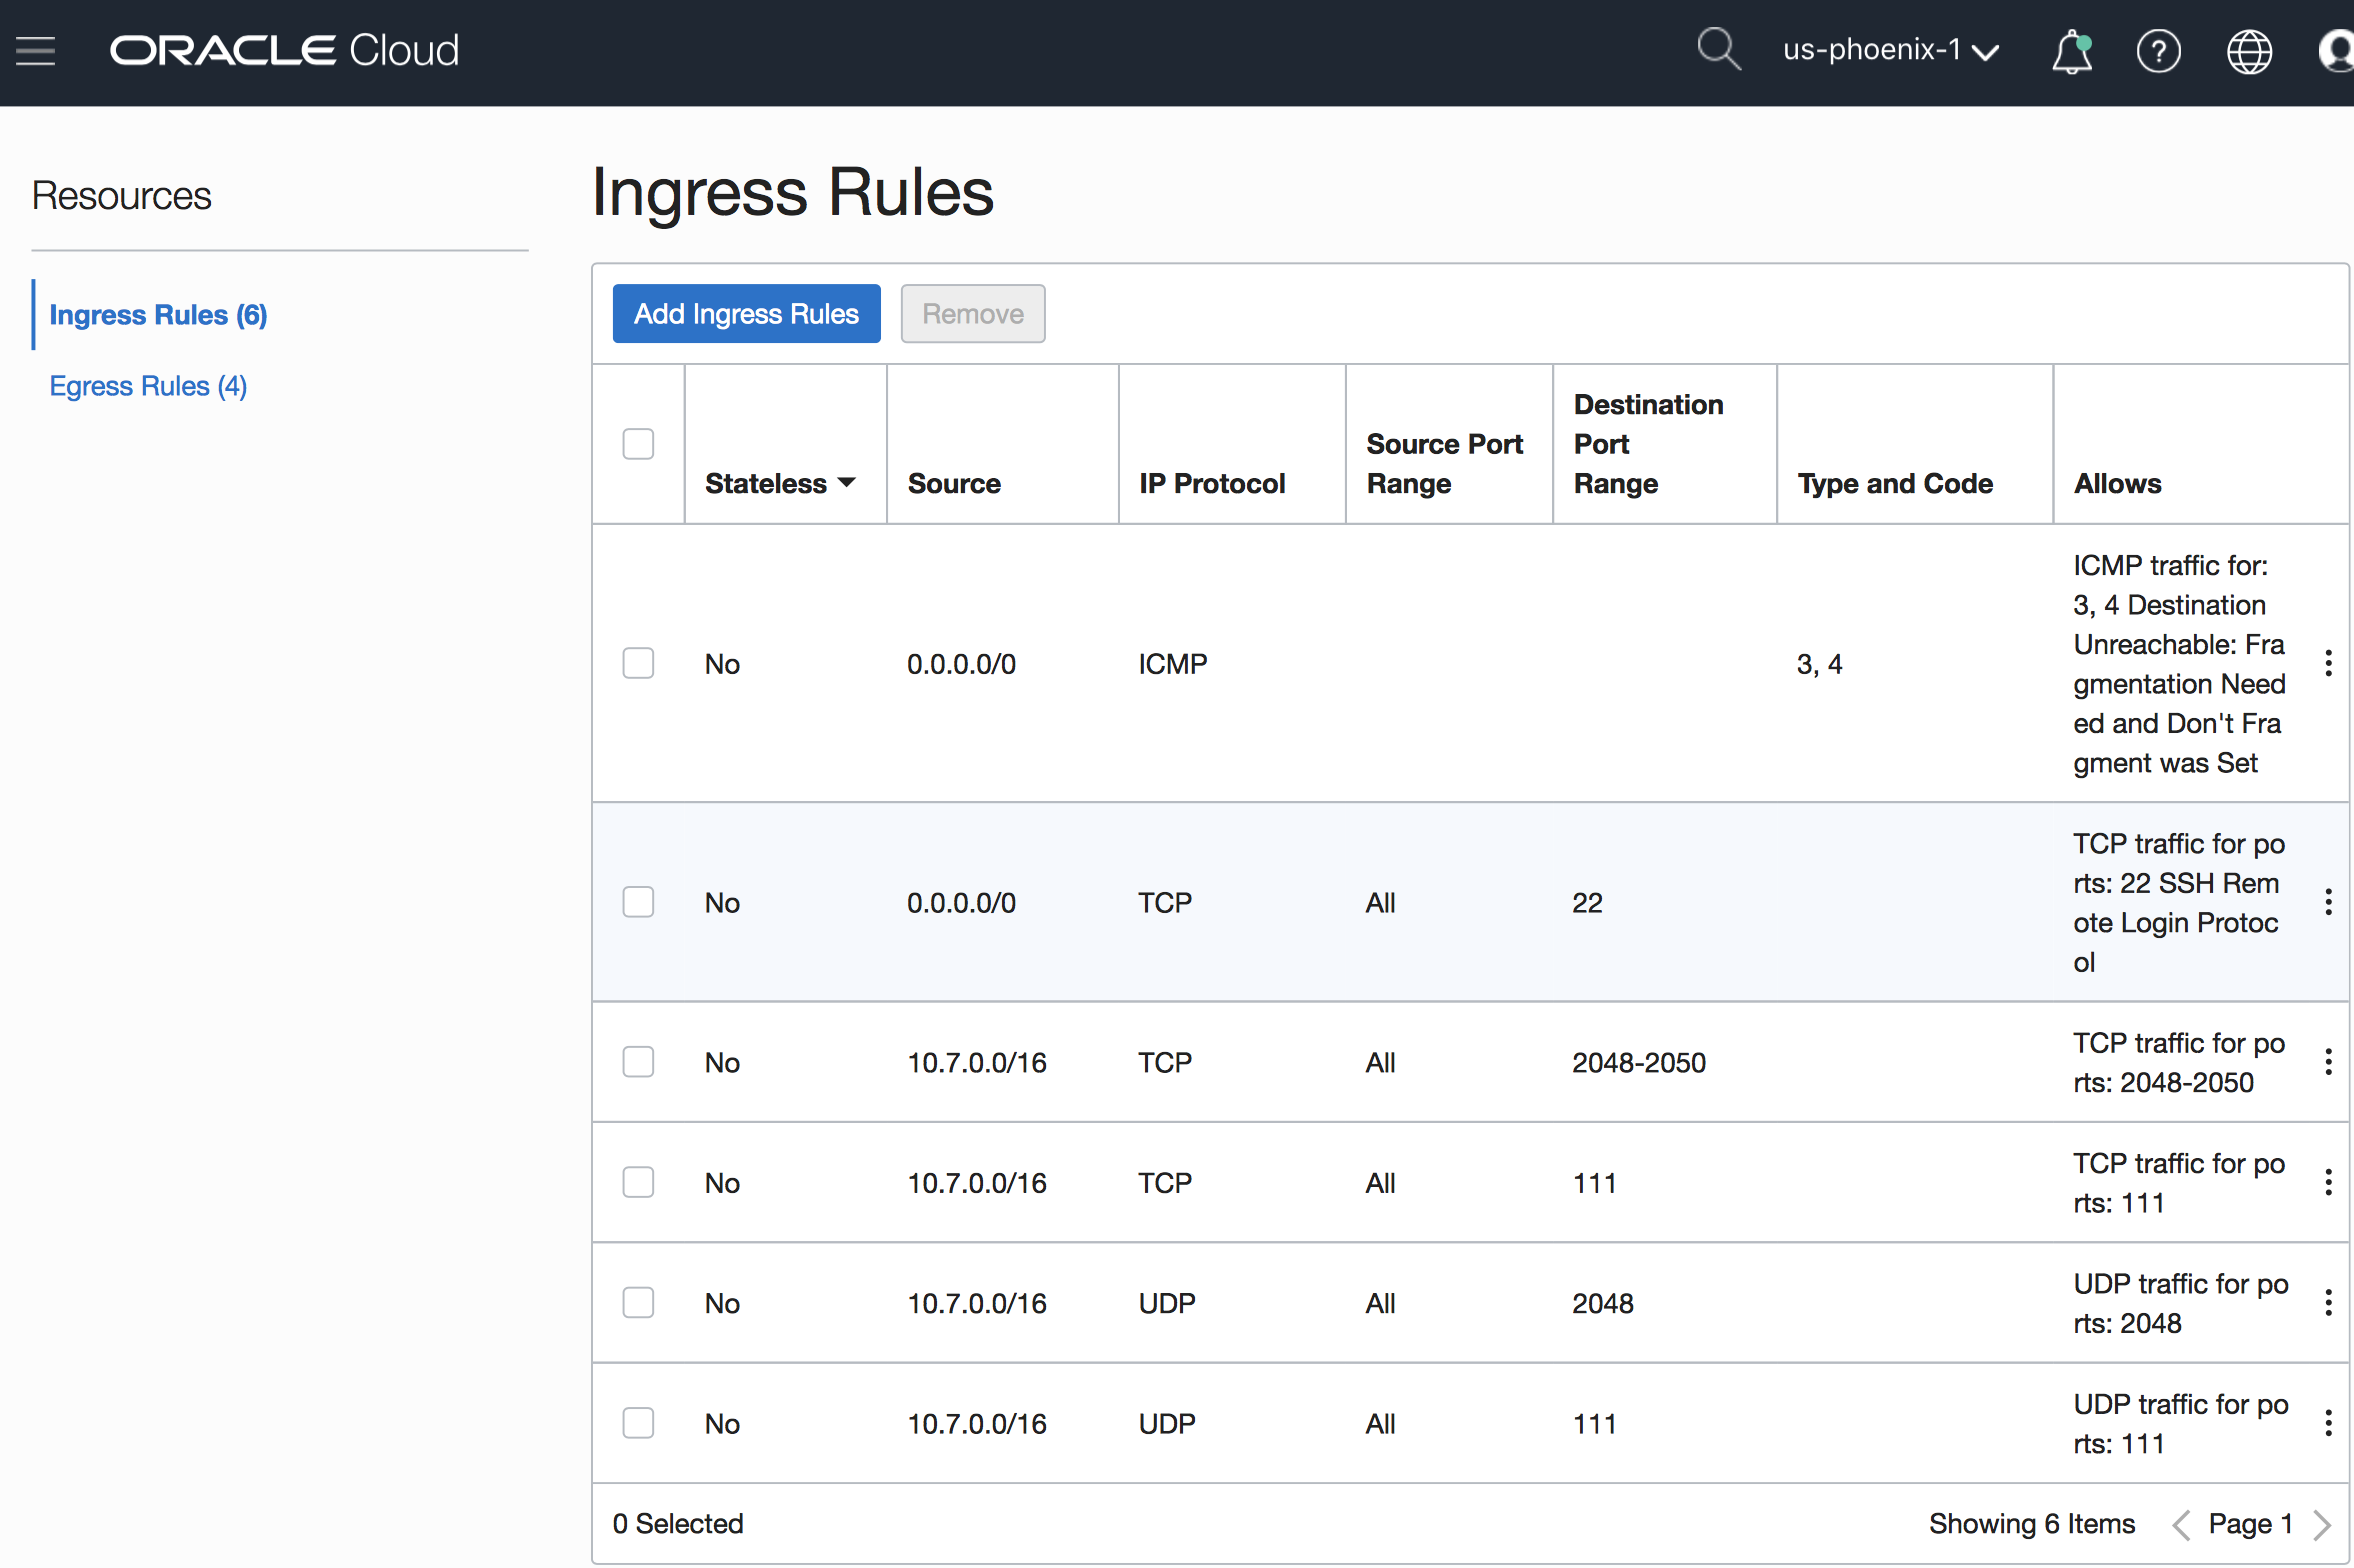Click the Remove button
2354x1568 pixels.
tap(972, 314)
